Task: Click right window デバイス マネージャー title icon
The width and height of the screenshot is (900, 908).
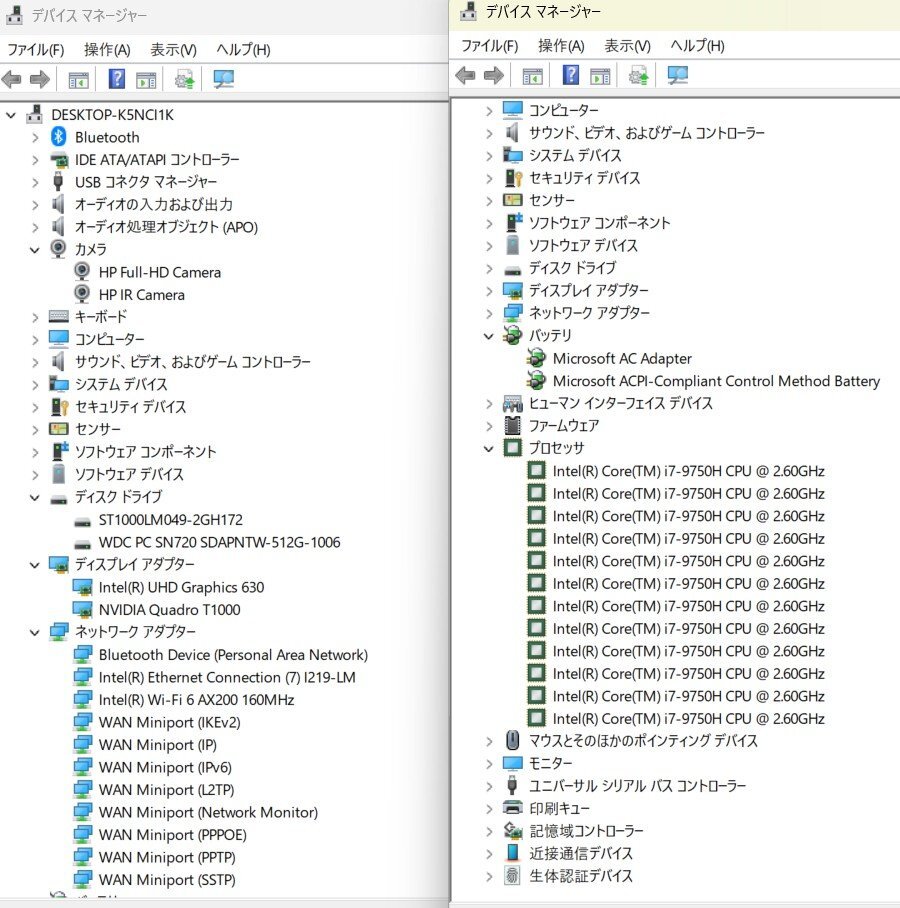Action: [468, 11]
